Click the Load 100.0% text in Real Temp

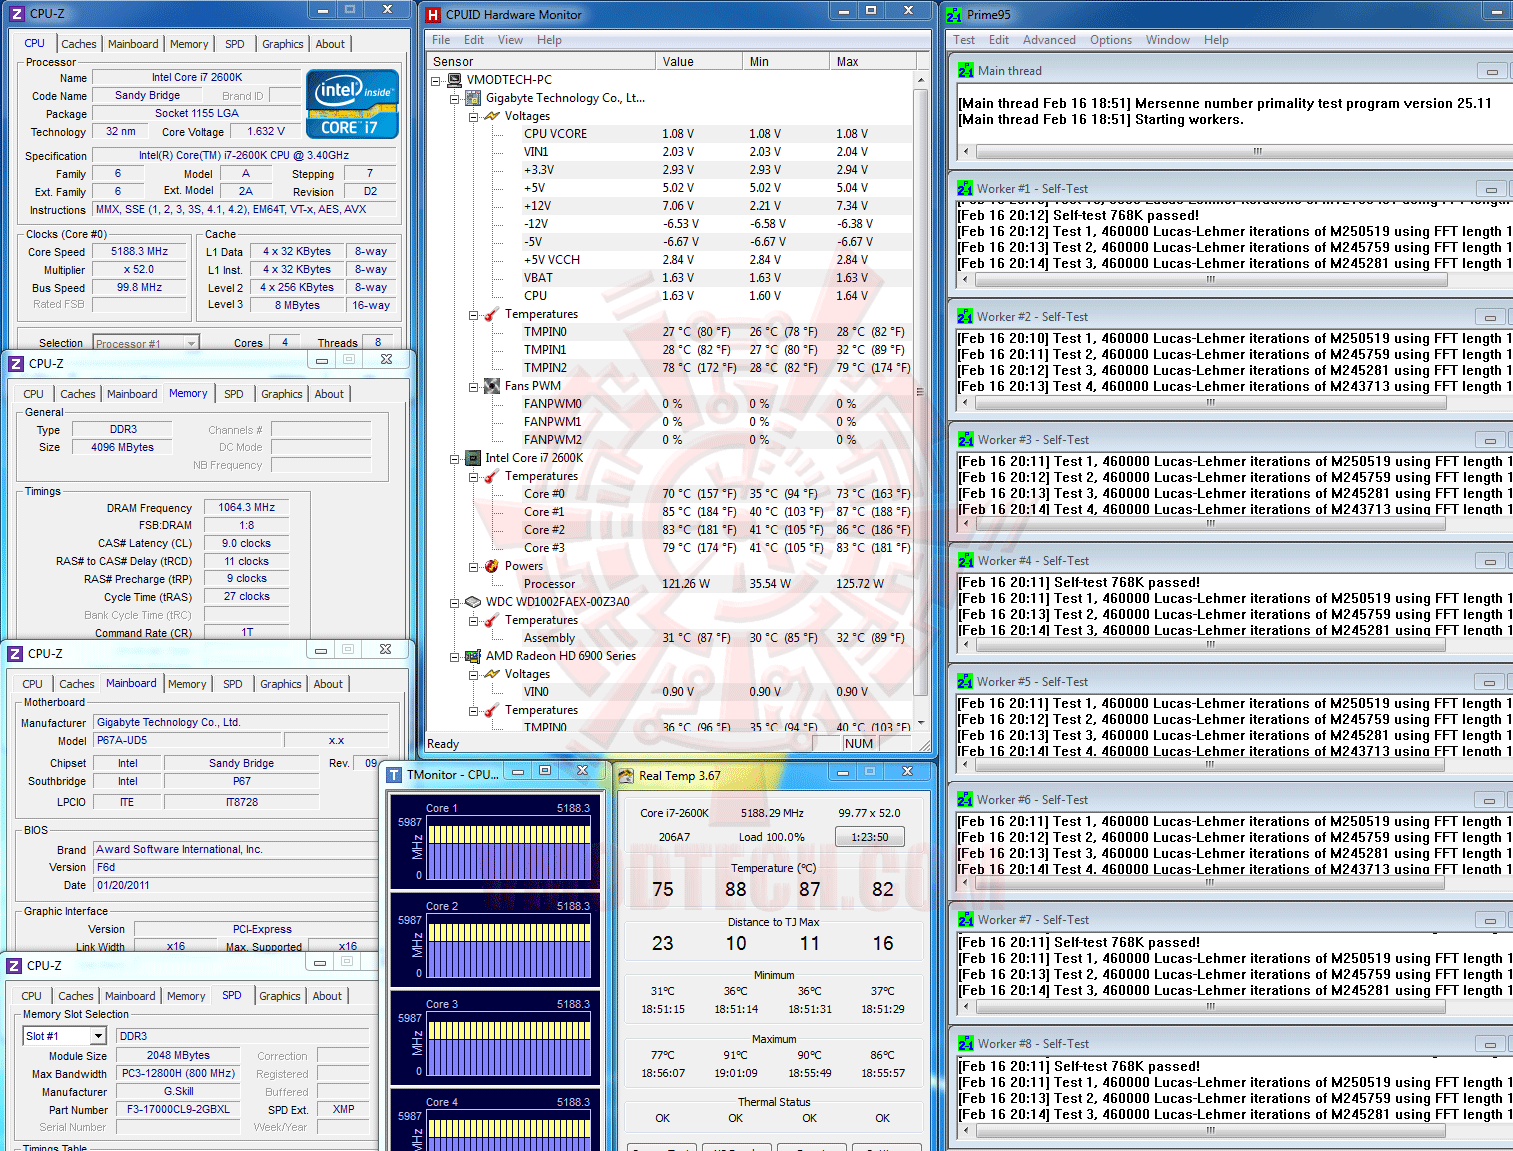pyautogui.click(x=771, y=838)
